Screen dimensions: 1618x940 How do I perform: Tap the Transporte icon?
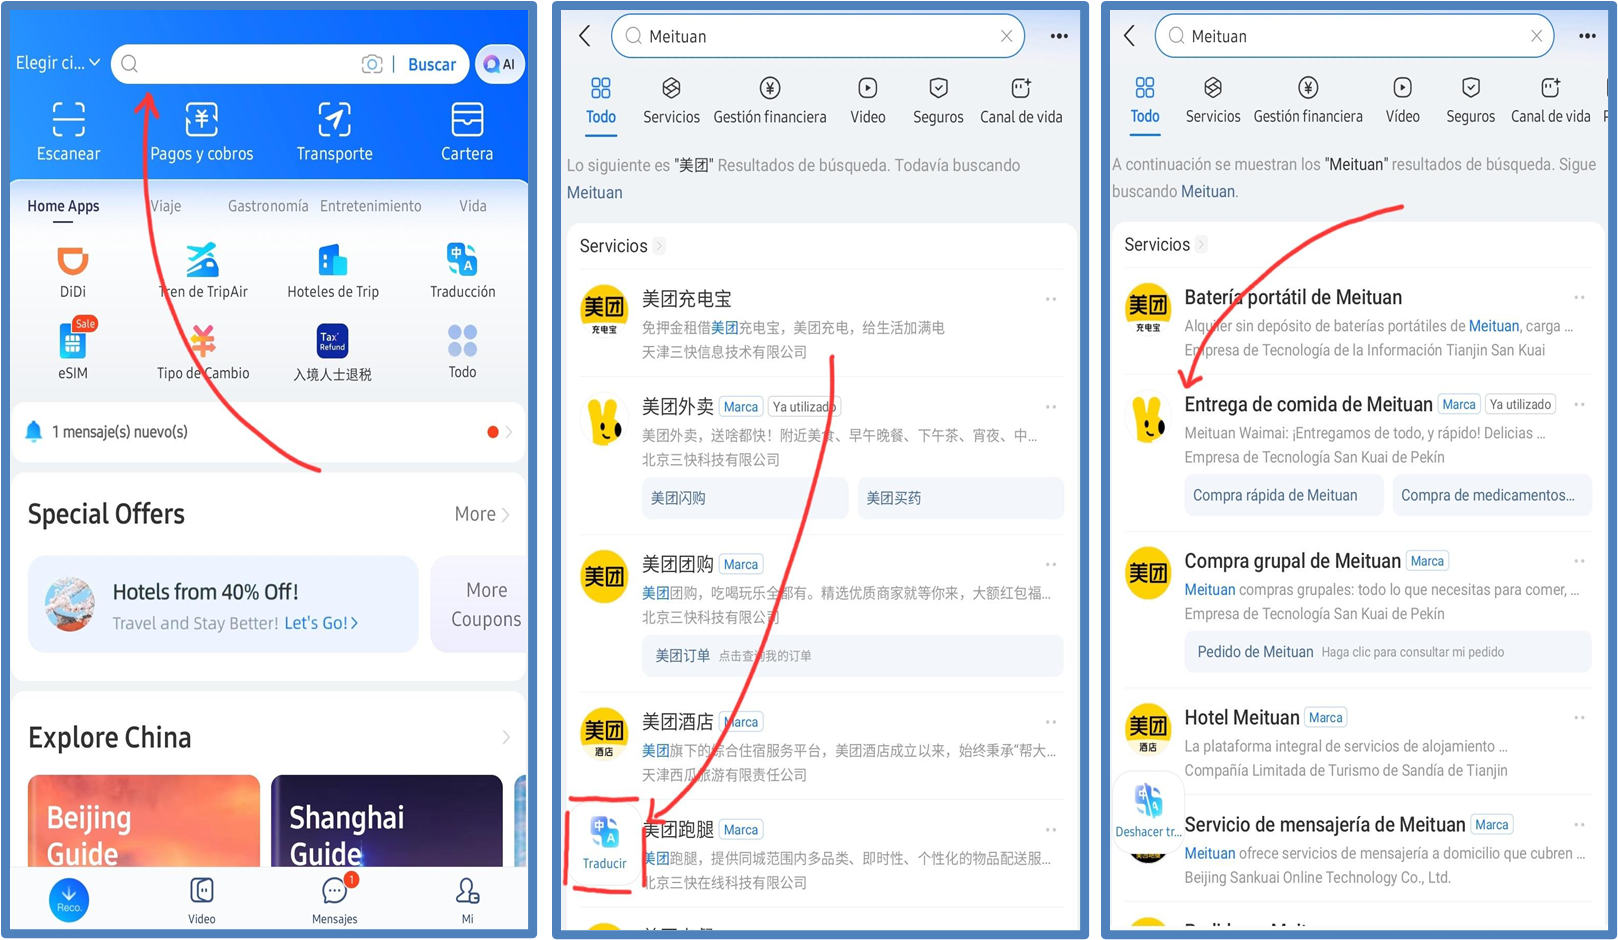click(334, 131)
